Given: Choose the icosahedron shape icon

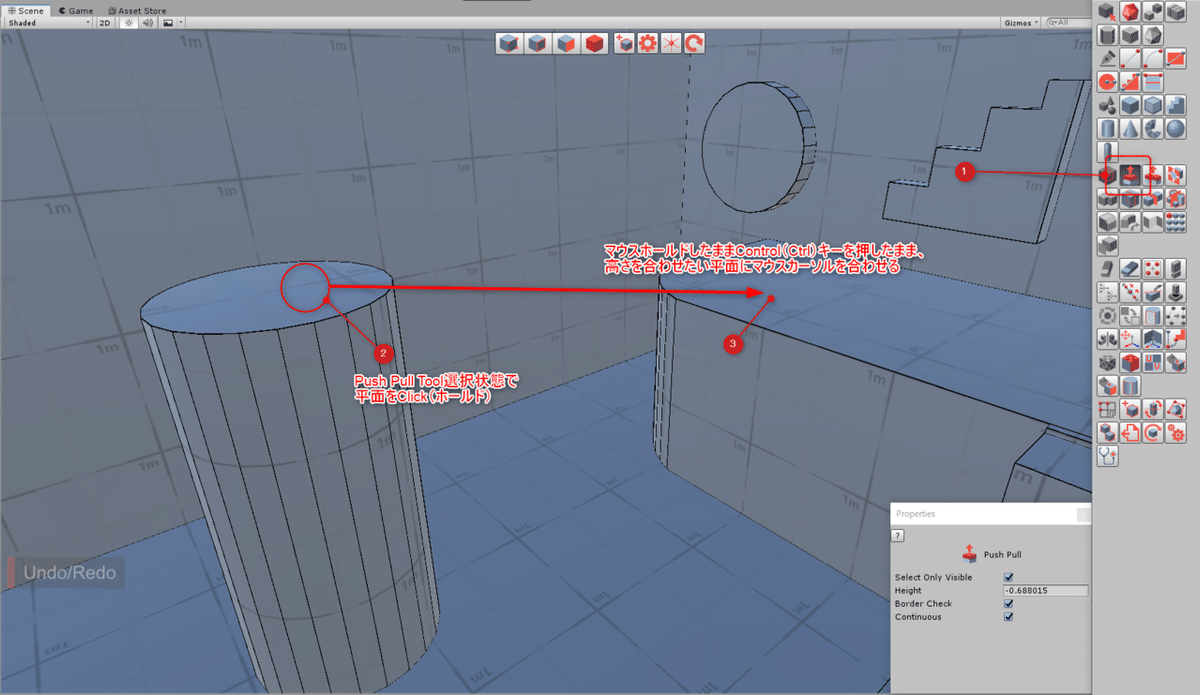Looking at the screenshot, I should tap(1153, 35).
